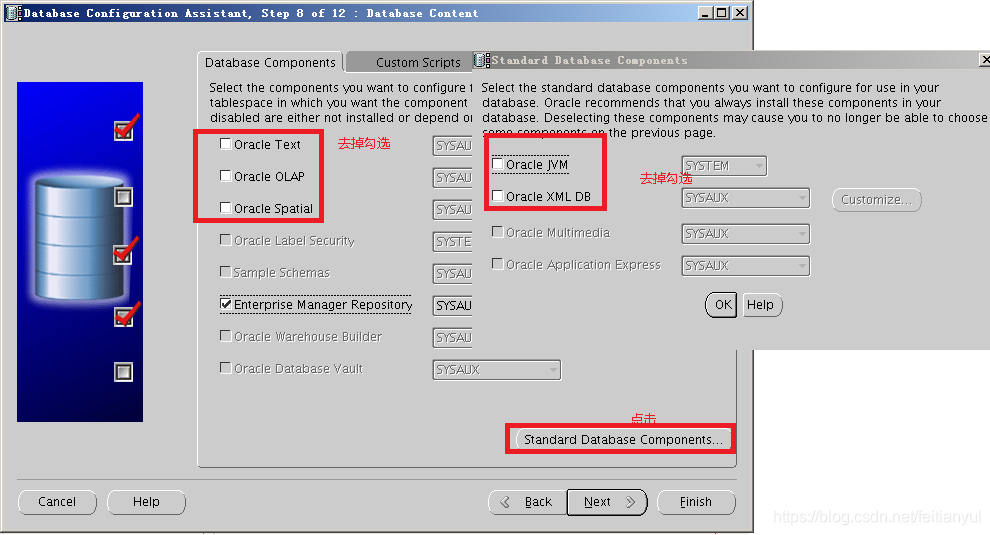Open Help in the main wizard window
990x535 pixels.
146,502
